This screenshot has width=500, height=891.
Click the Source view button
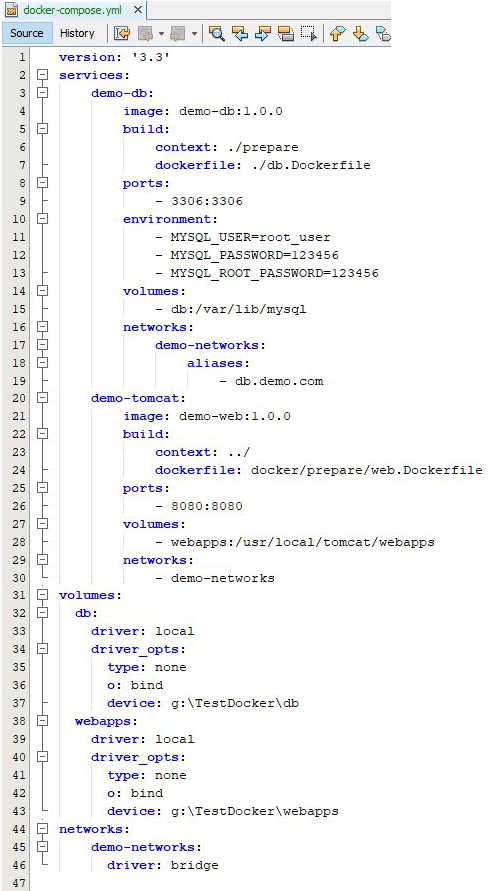click(x=27, y=33)
